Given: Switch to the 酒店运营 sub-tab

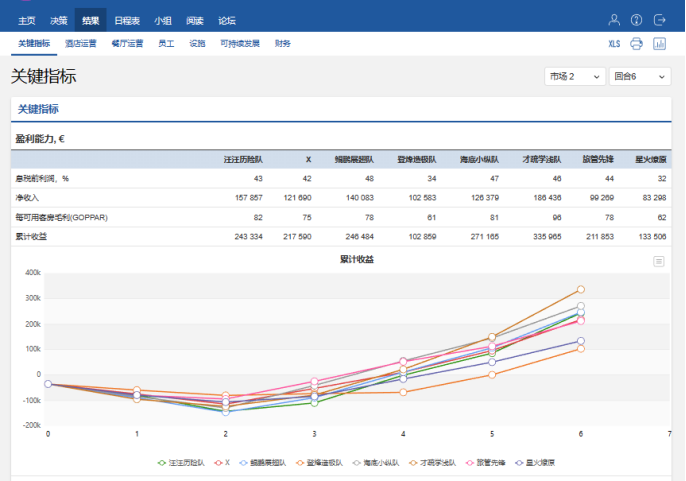Looking at the screenshot, I should pyautogui.click(x=80, y=43).
